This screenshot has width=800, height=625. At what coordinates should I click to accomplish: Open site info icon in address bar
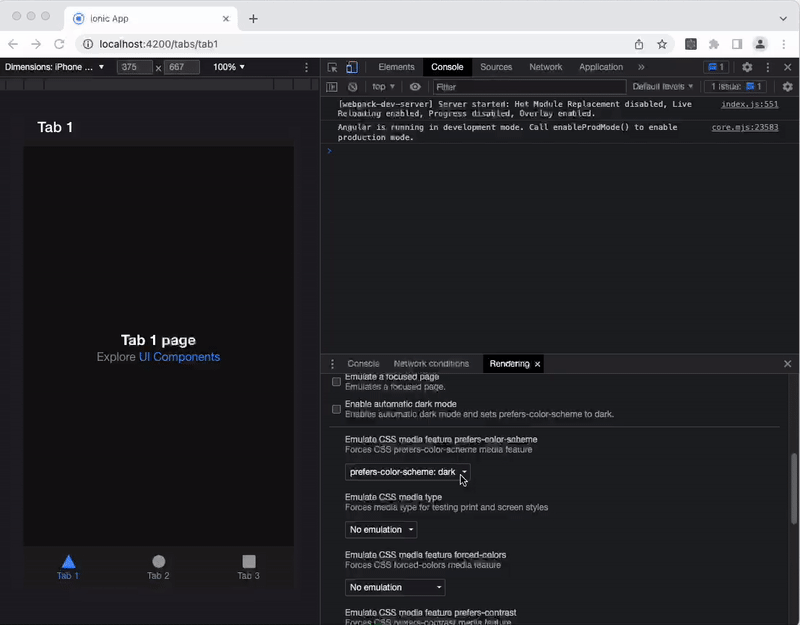tap(88, 44)
